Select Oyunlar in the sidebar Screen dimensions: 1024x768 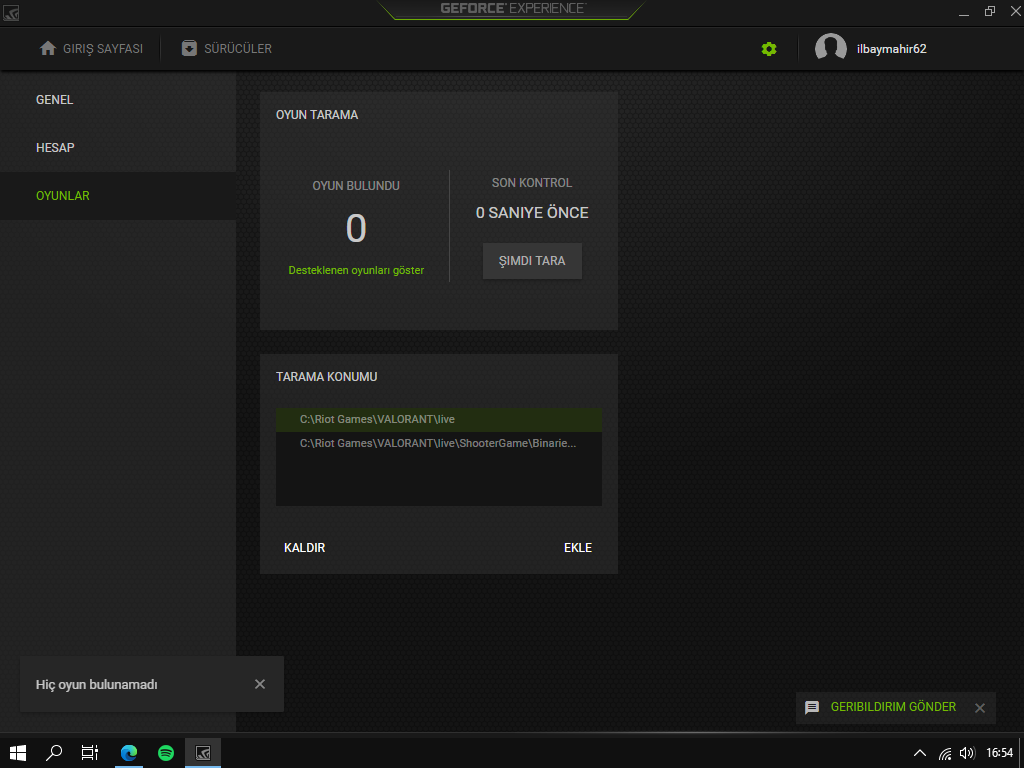point(118,196)
